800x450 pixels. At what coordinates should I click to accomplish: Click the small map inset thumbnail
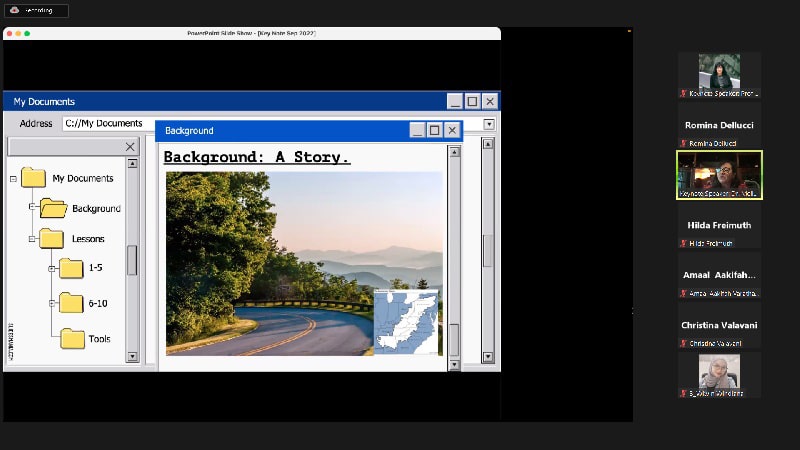[406, 320]
